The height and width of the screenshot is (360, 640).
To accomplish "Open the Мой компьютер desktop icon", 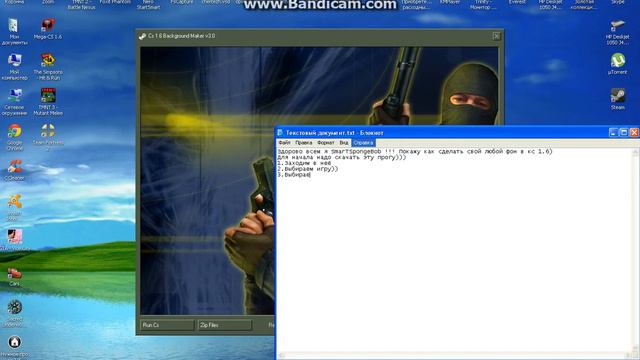I will tap(14, 67).
